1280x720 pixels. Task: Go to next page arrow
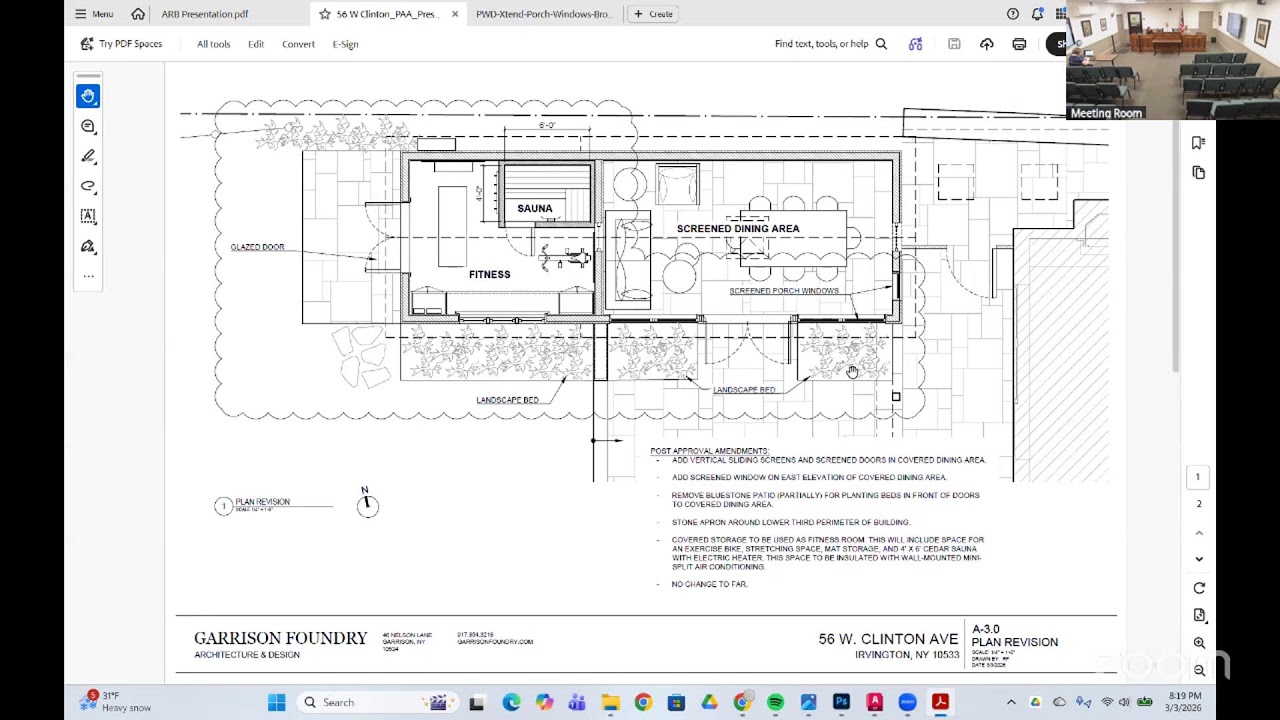(1199, 559)
